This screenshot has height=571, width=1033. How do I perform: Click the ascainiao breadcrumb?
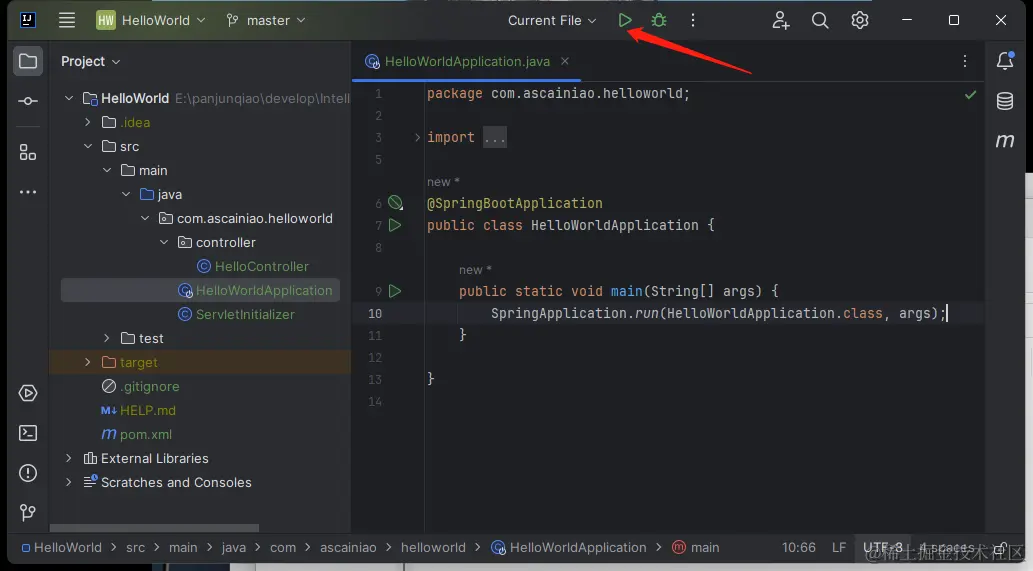click(x=348, y=547)
